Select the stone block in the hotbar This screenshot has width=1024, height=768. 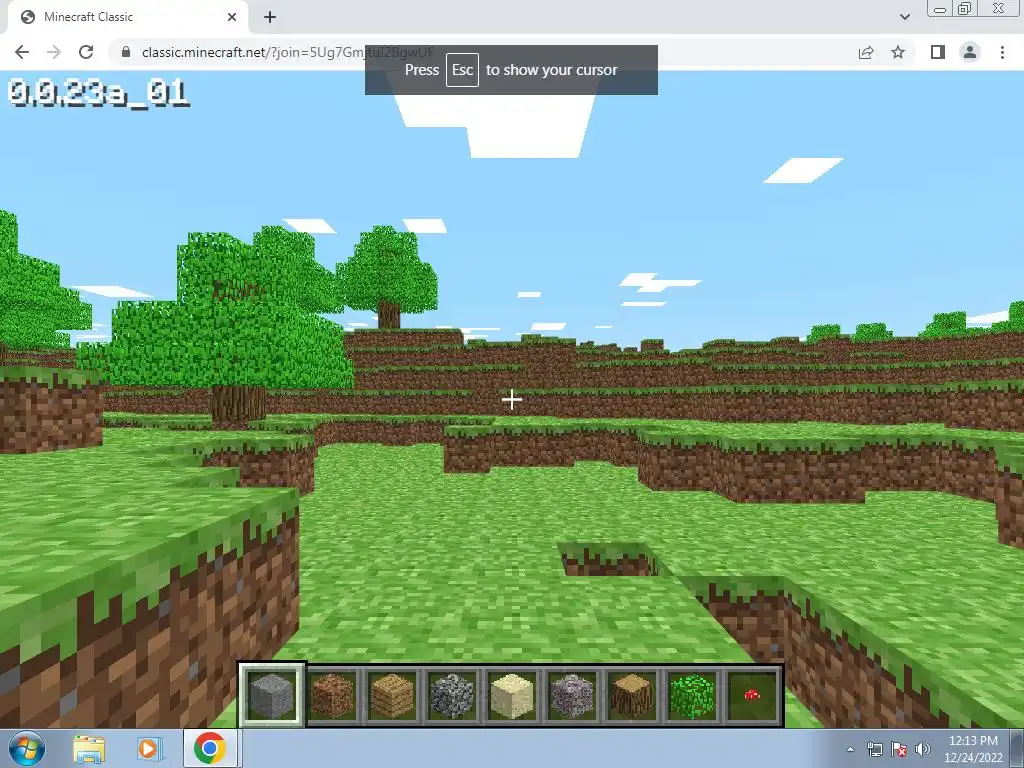[272, 695]
